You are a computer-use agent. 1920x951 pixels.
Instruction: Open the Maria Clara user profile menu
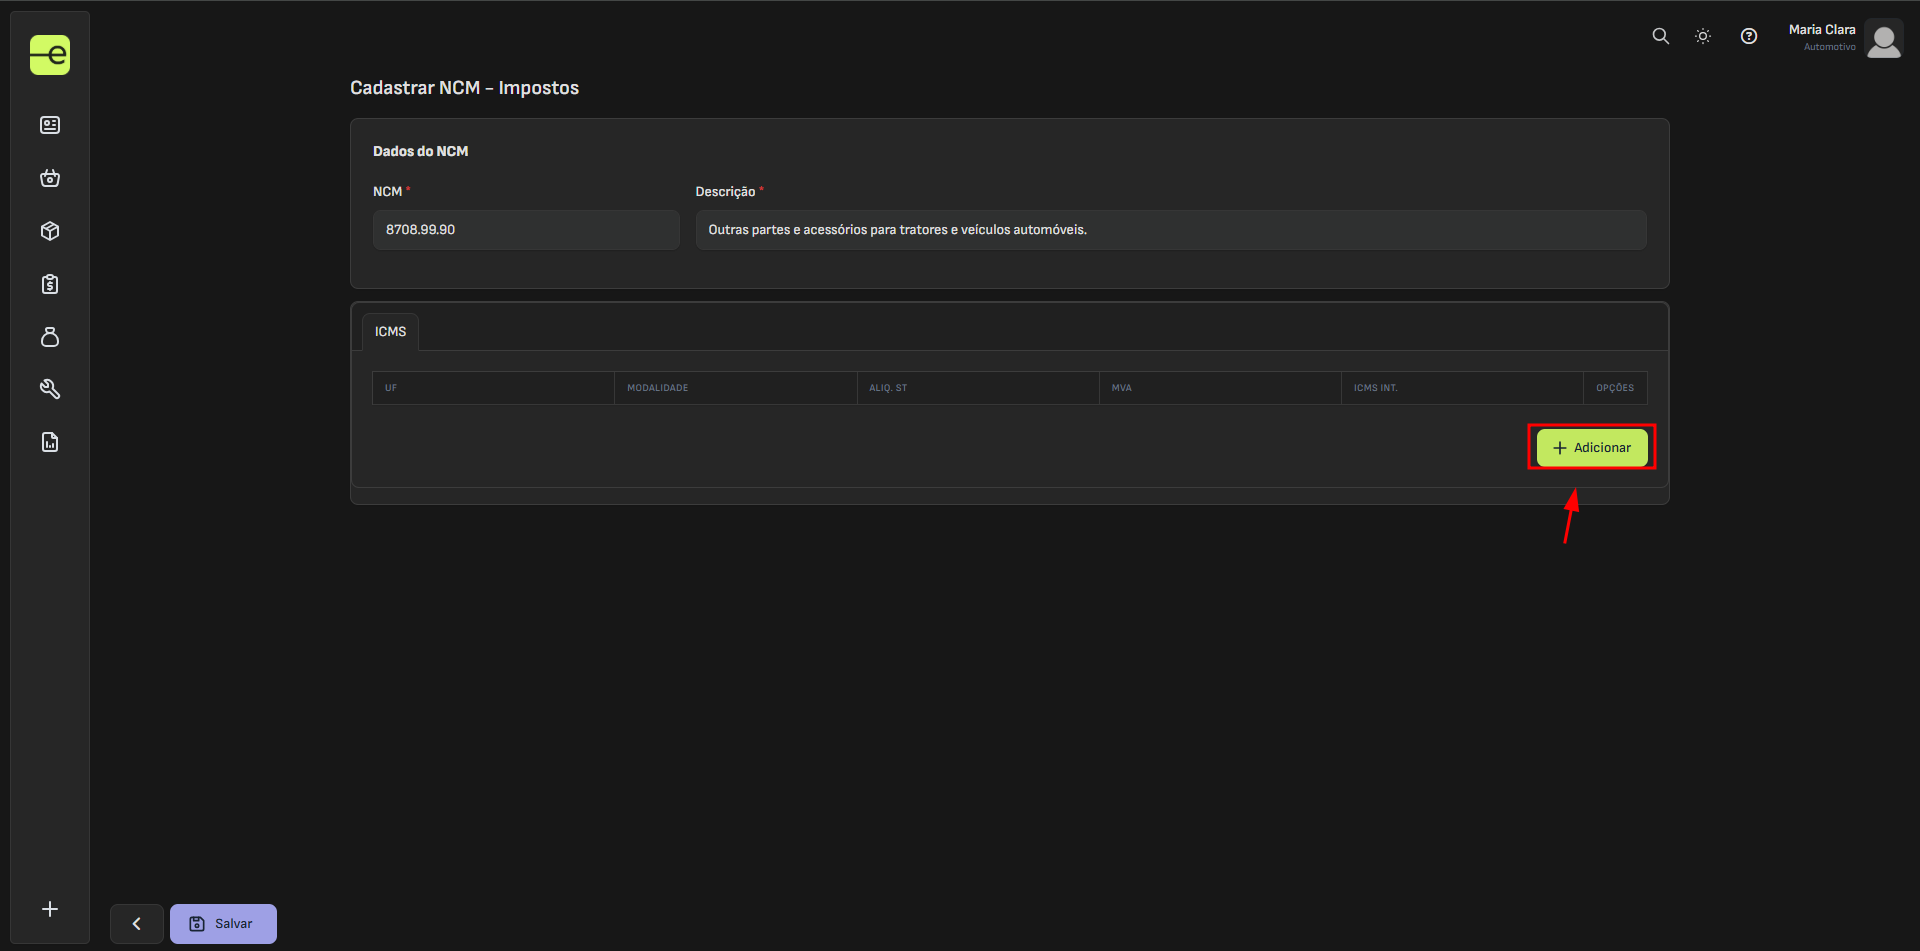pyautogui.click(x=1844, y=39)
